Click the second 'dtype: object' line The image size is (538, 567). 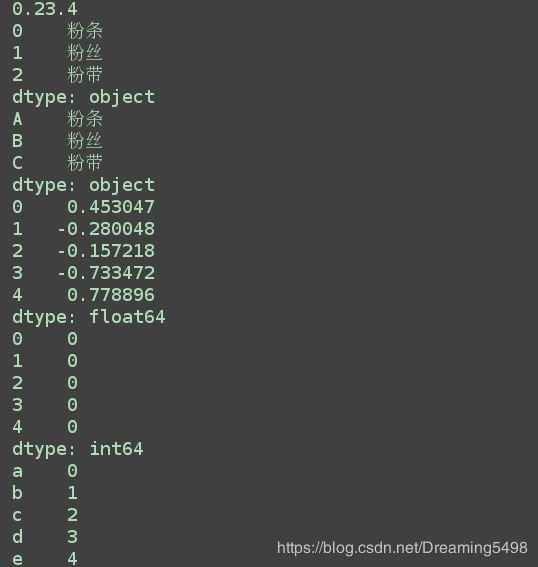click(84, 185)
